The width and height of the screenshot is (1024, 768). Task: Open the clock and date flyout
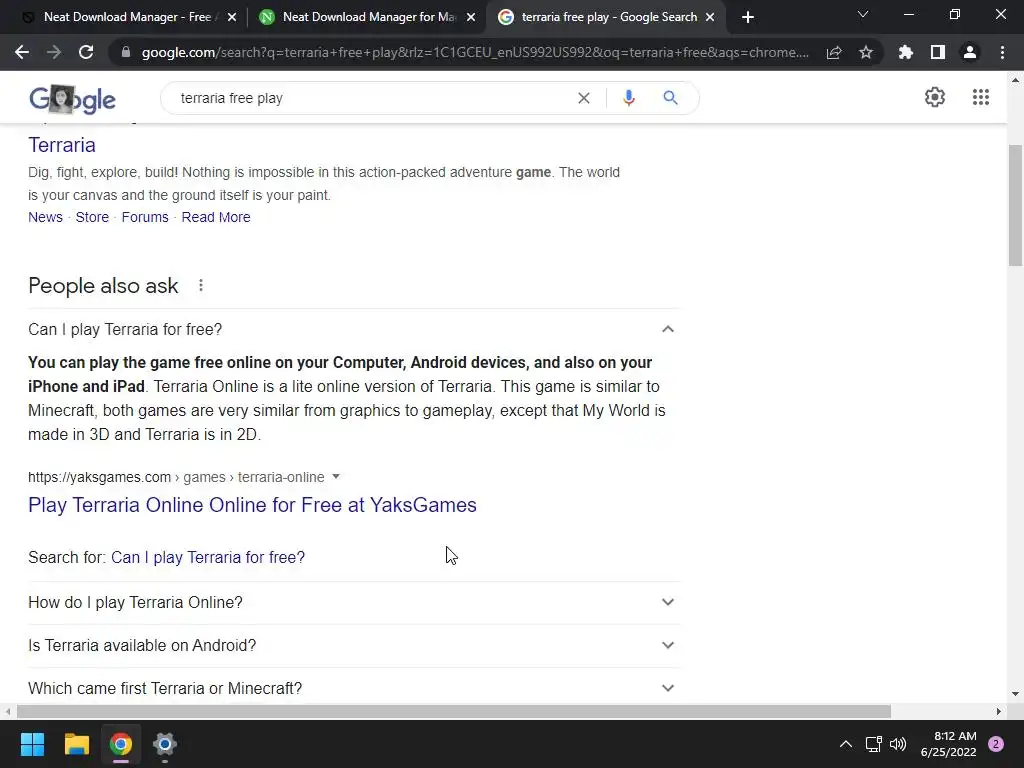pos(948,744)
